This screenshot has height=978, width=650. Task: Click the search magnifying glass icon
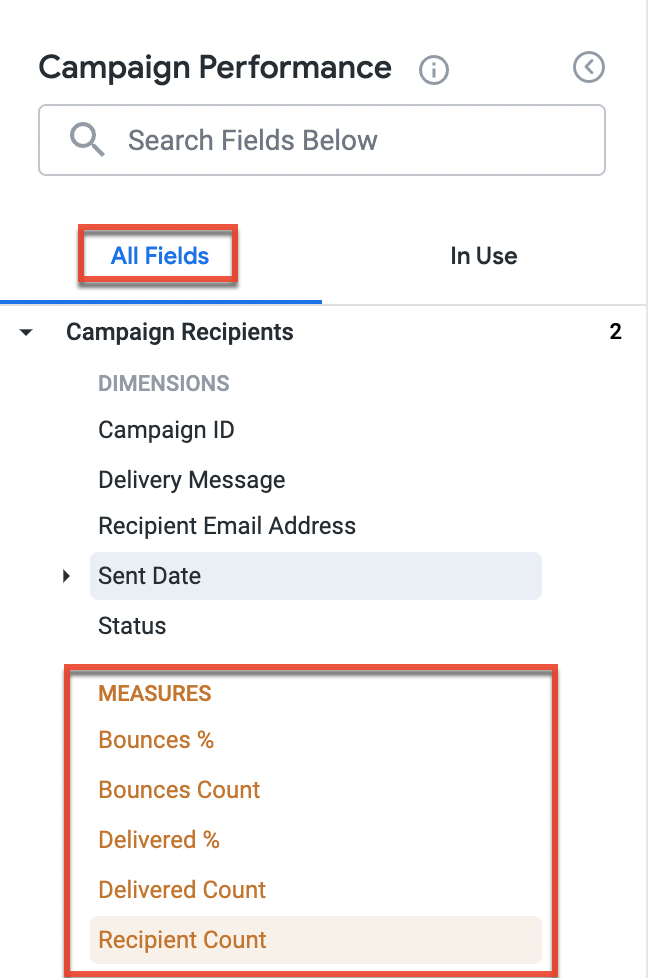tap(86, 139)
